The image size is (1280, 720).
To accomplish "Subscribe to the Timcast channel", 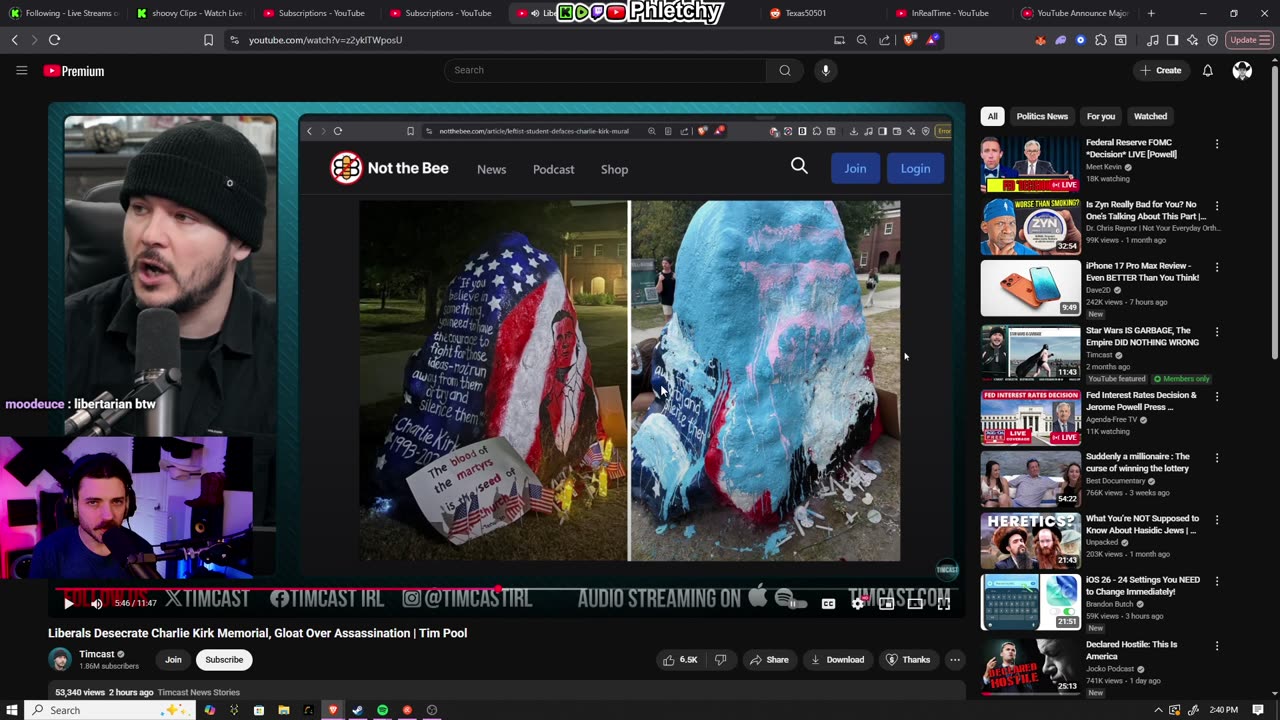I will tap(224, 660).
